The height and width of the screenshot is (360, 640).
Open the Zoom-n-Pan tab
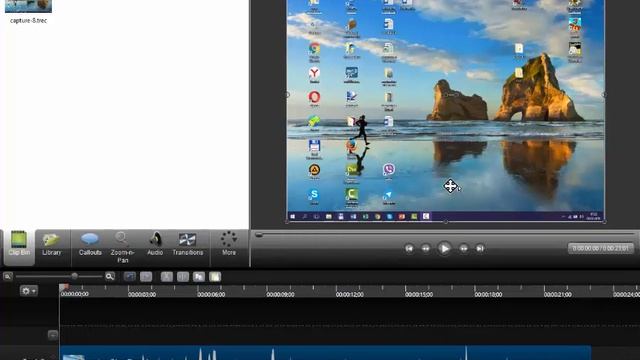pos(122,247)
